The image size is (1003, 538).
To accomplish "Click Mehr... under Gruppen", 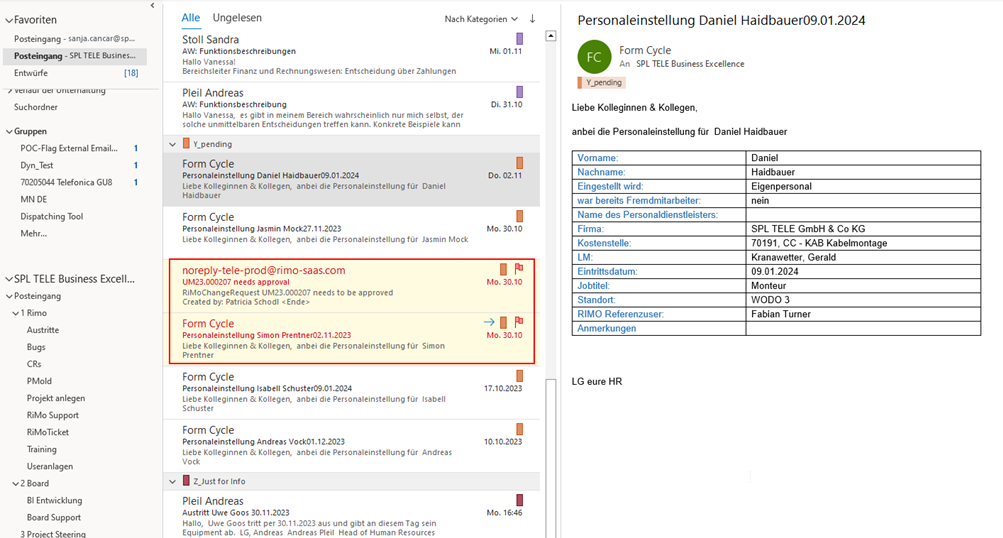I will pos(33,233).
